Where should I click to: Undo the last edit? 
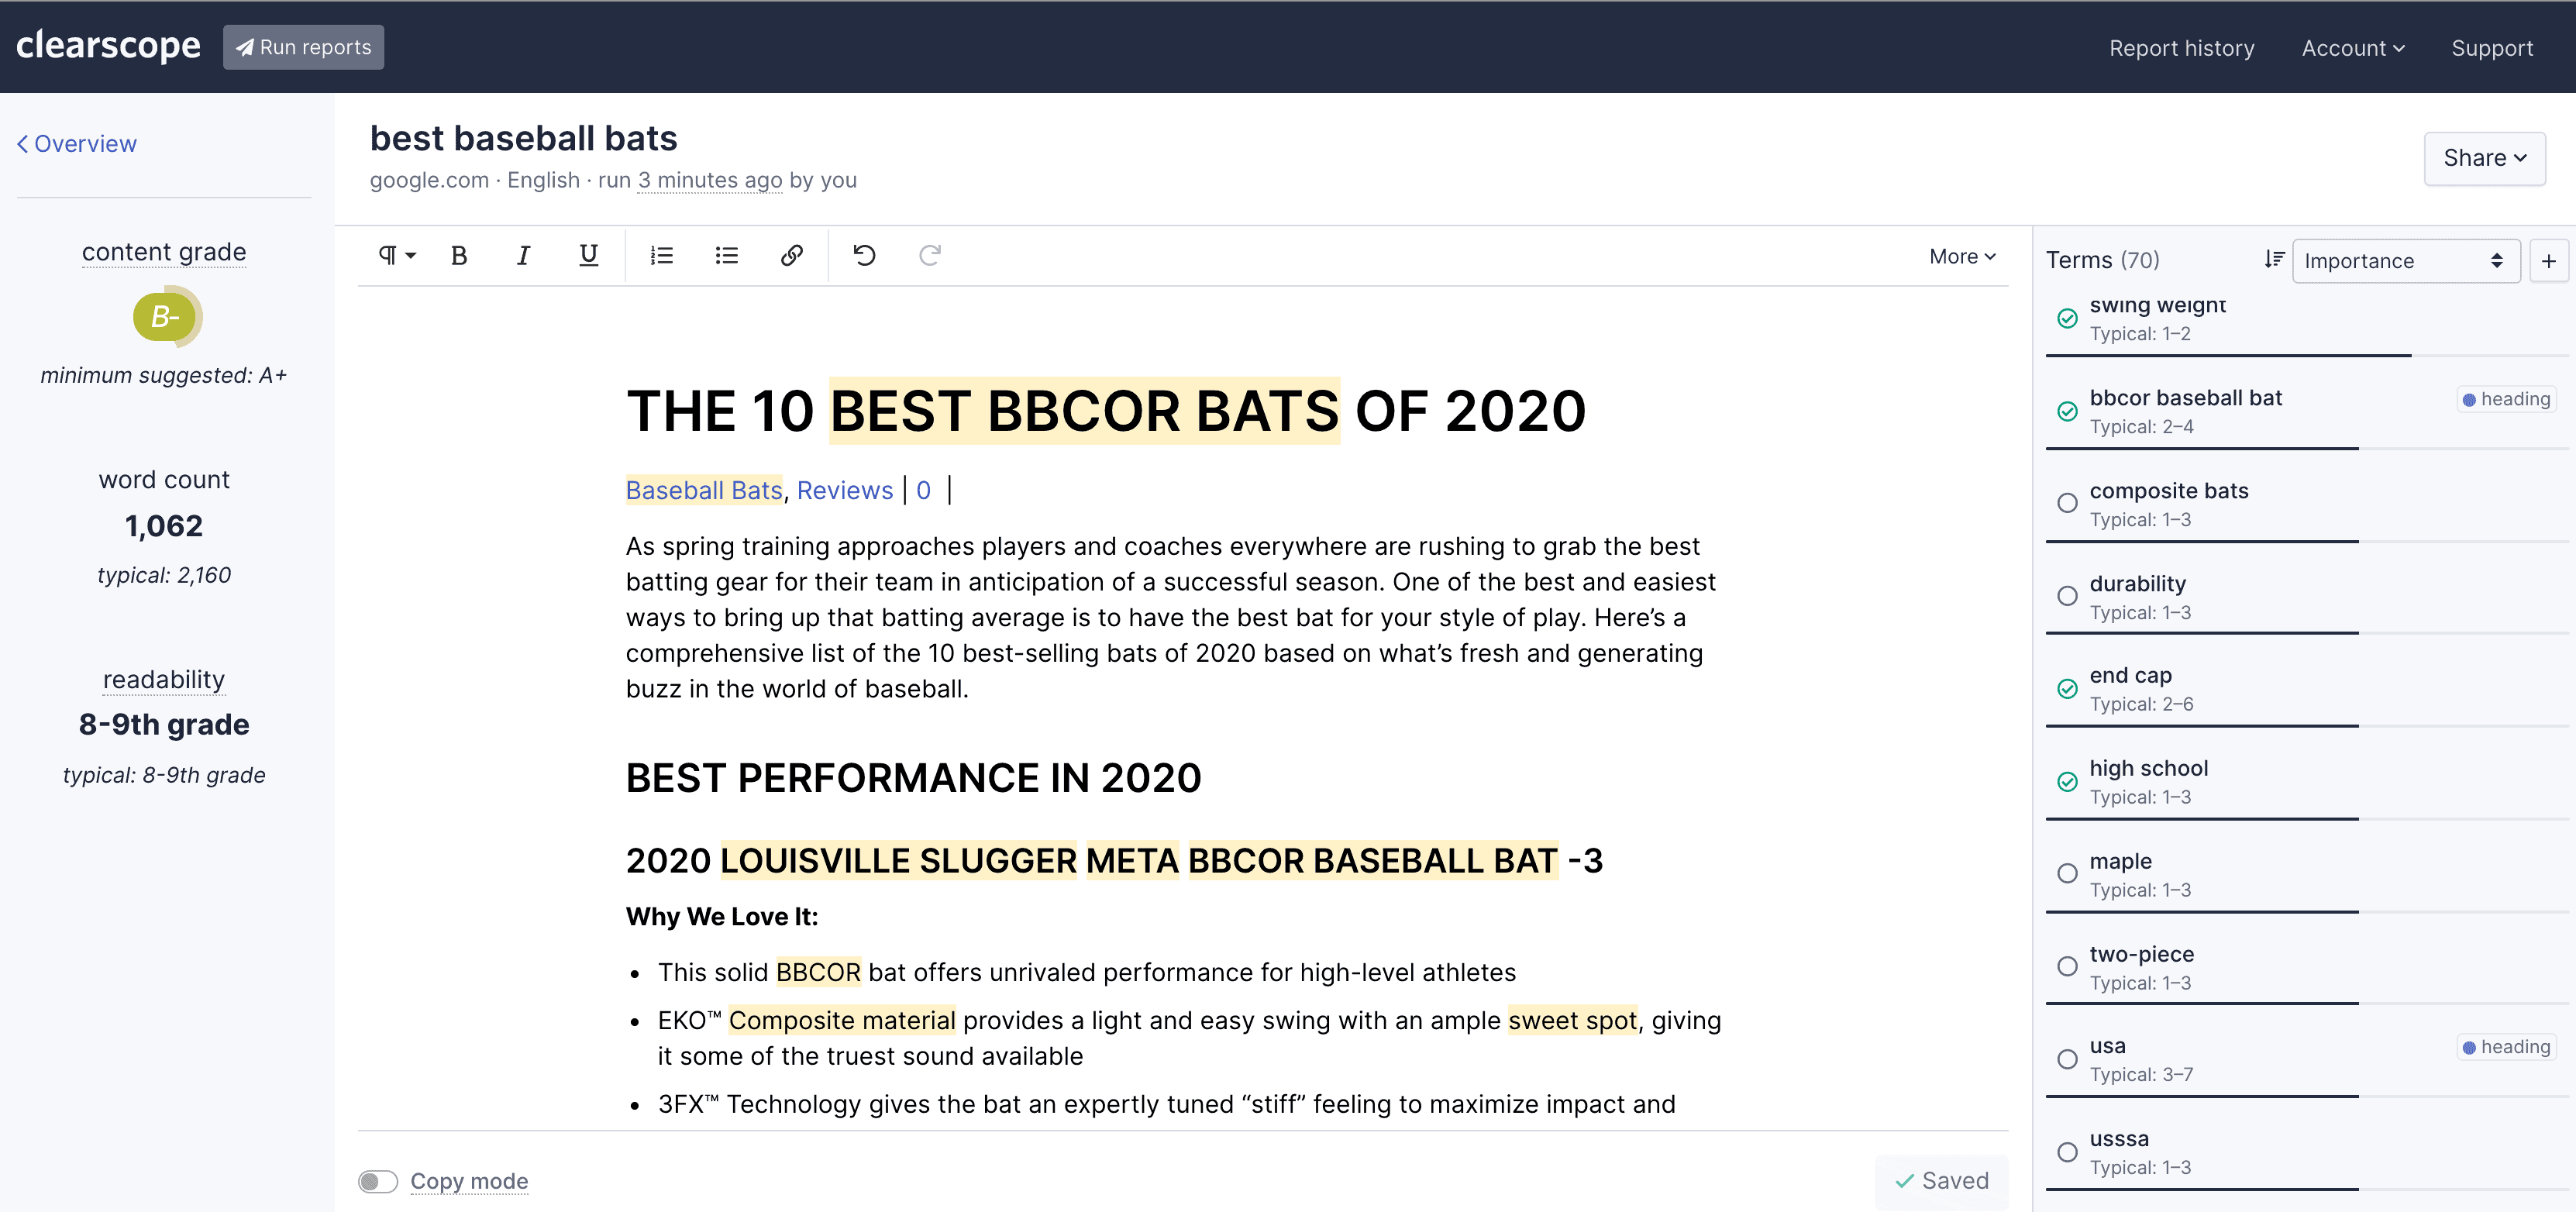(x=864, y=256)
